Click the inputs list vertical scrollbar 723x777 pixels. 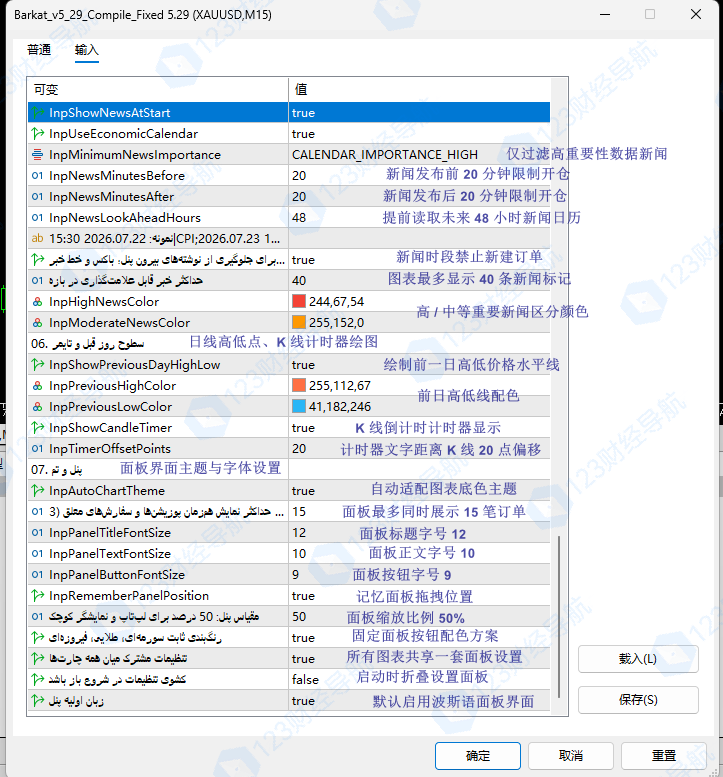pos(558,616)
